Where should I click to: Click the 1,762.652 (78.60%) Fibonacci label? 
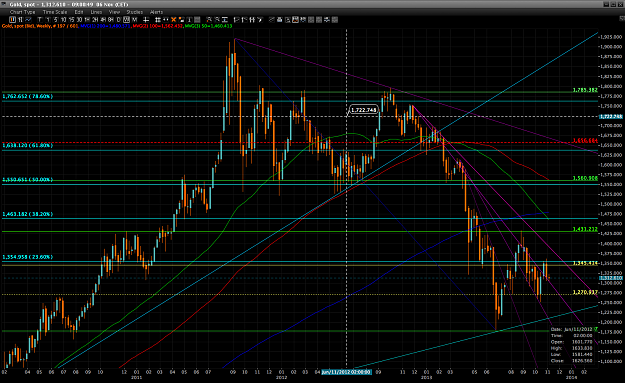coord(28,96)
